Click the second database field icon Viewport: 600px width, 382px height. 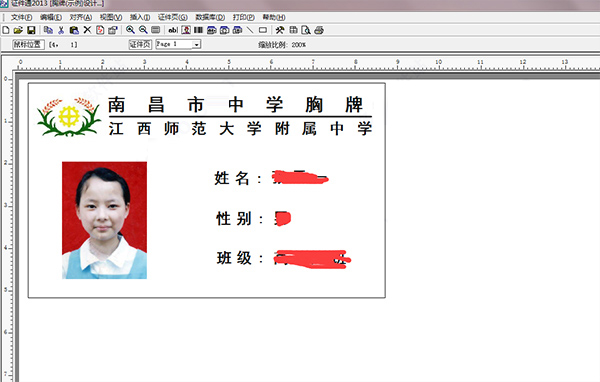click(225, 30)
